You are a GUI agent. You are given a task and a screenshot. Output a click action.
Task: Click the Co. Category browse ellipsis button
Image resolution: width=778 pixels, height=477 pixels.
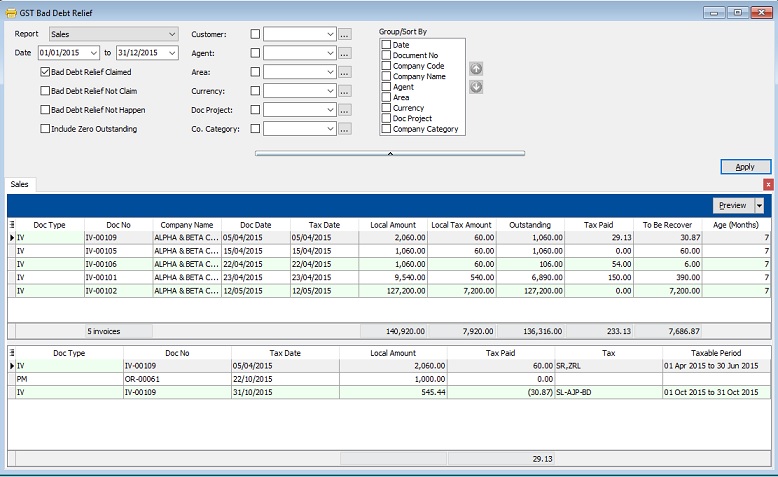click(345, 129)
